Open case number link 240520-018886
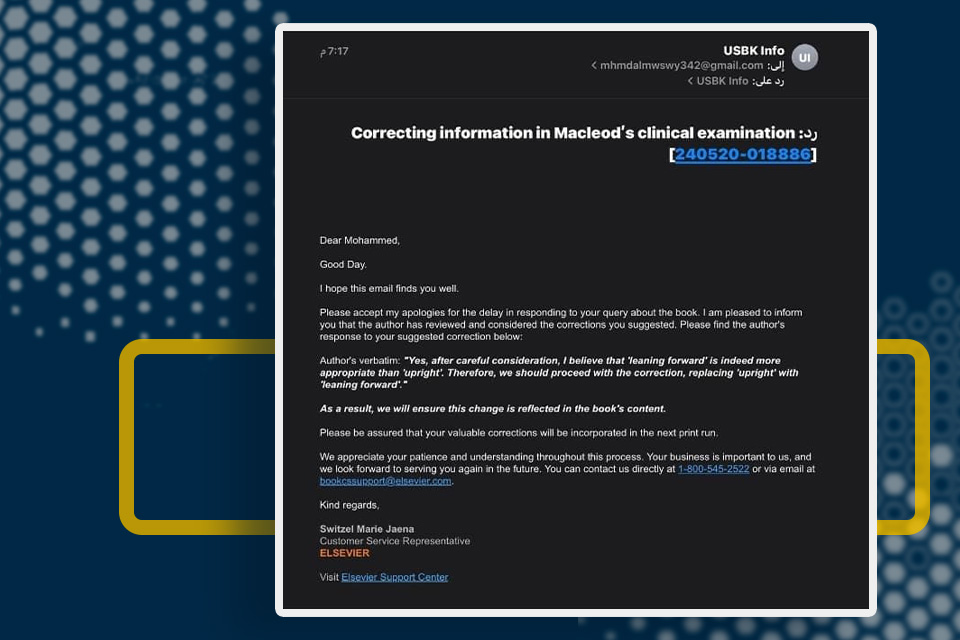The height and width of the screenshot is (640, 960). click(x=743, y=154)
